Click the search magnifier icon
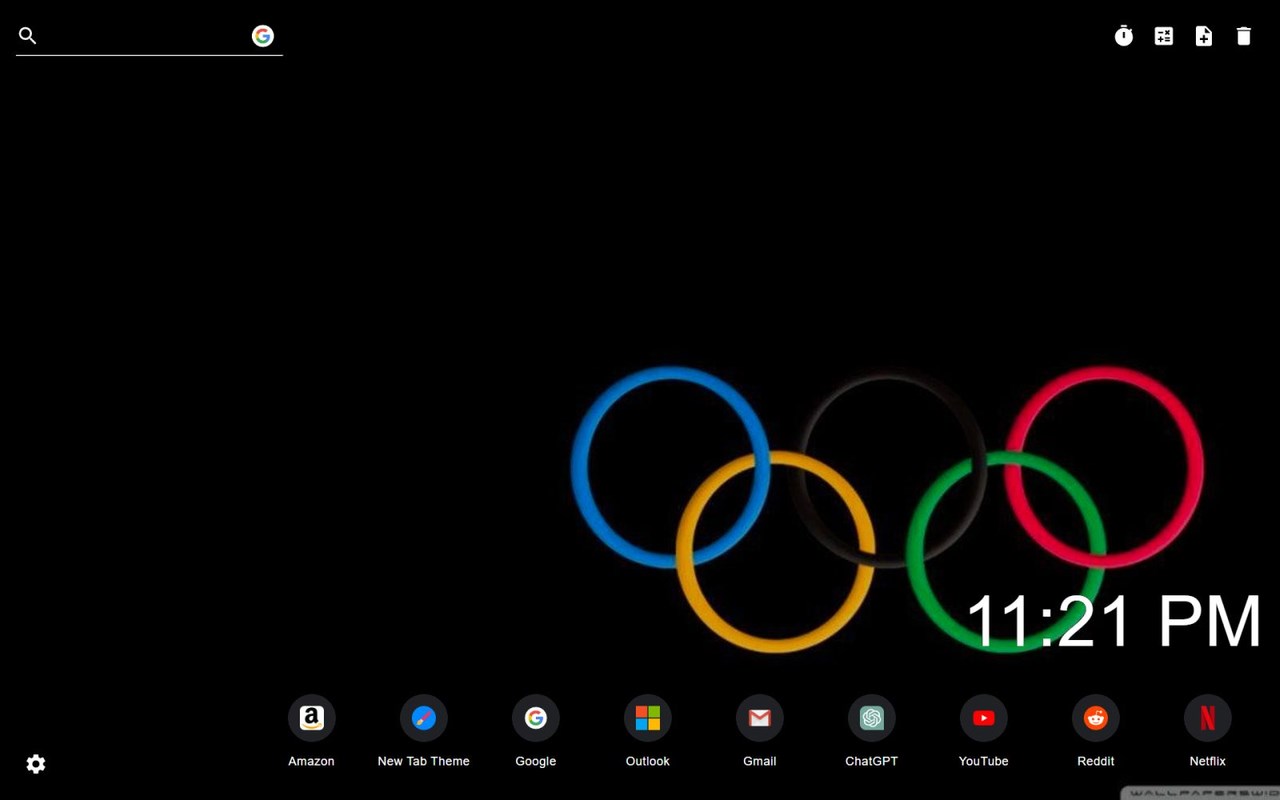The height and width of the screenshot is (800, 1280). pos(28,36)
